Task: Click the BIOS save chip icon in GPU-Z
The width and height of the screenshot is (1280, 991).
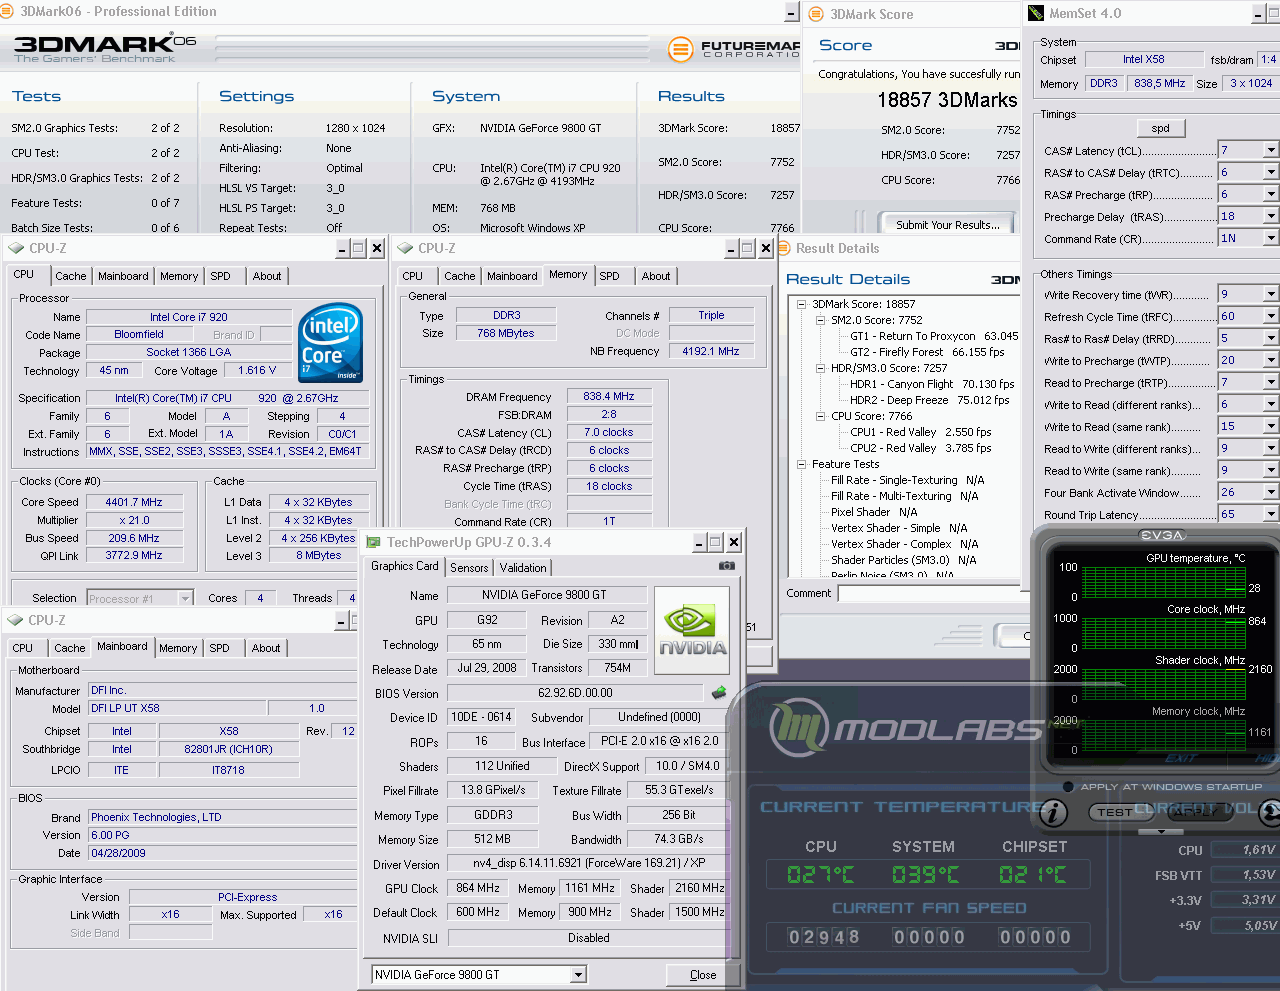Action: tap(718, 692)
